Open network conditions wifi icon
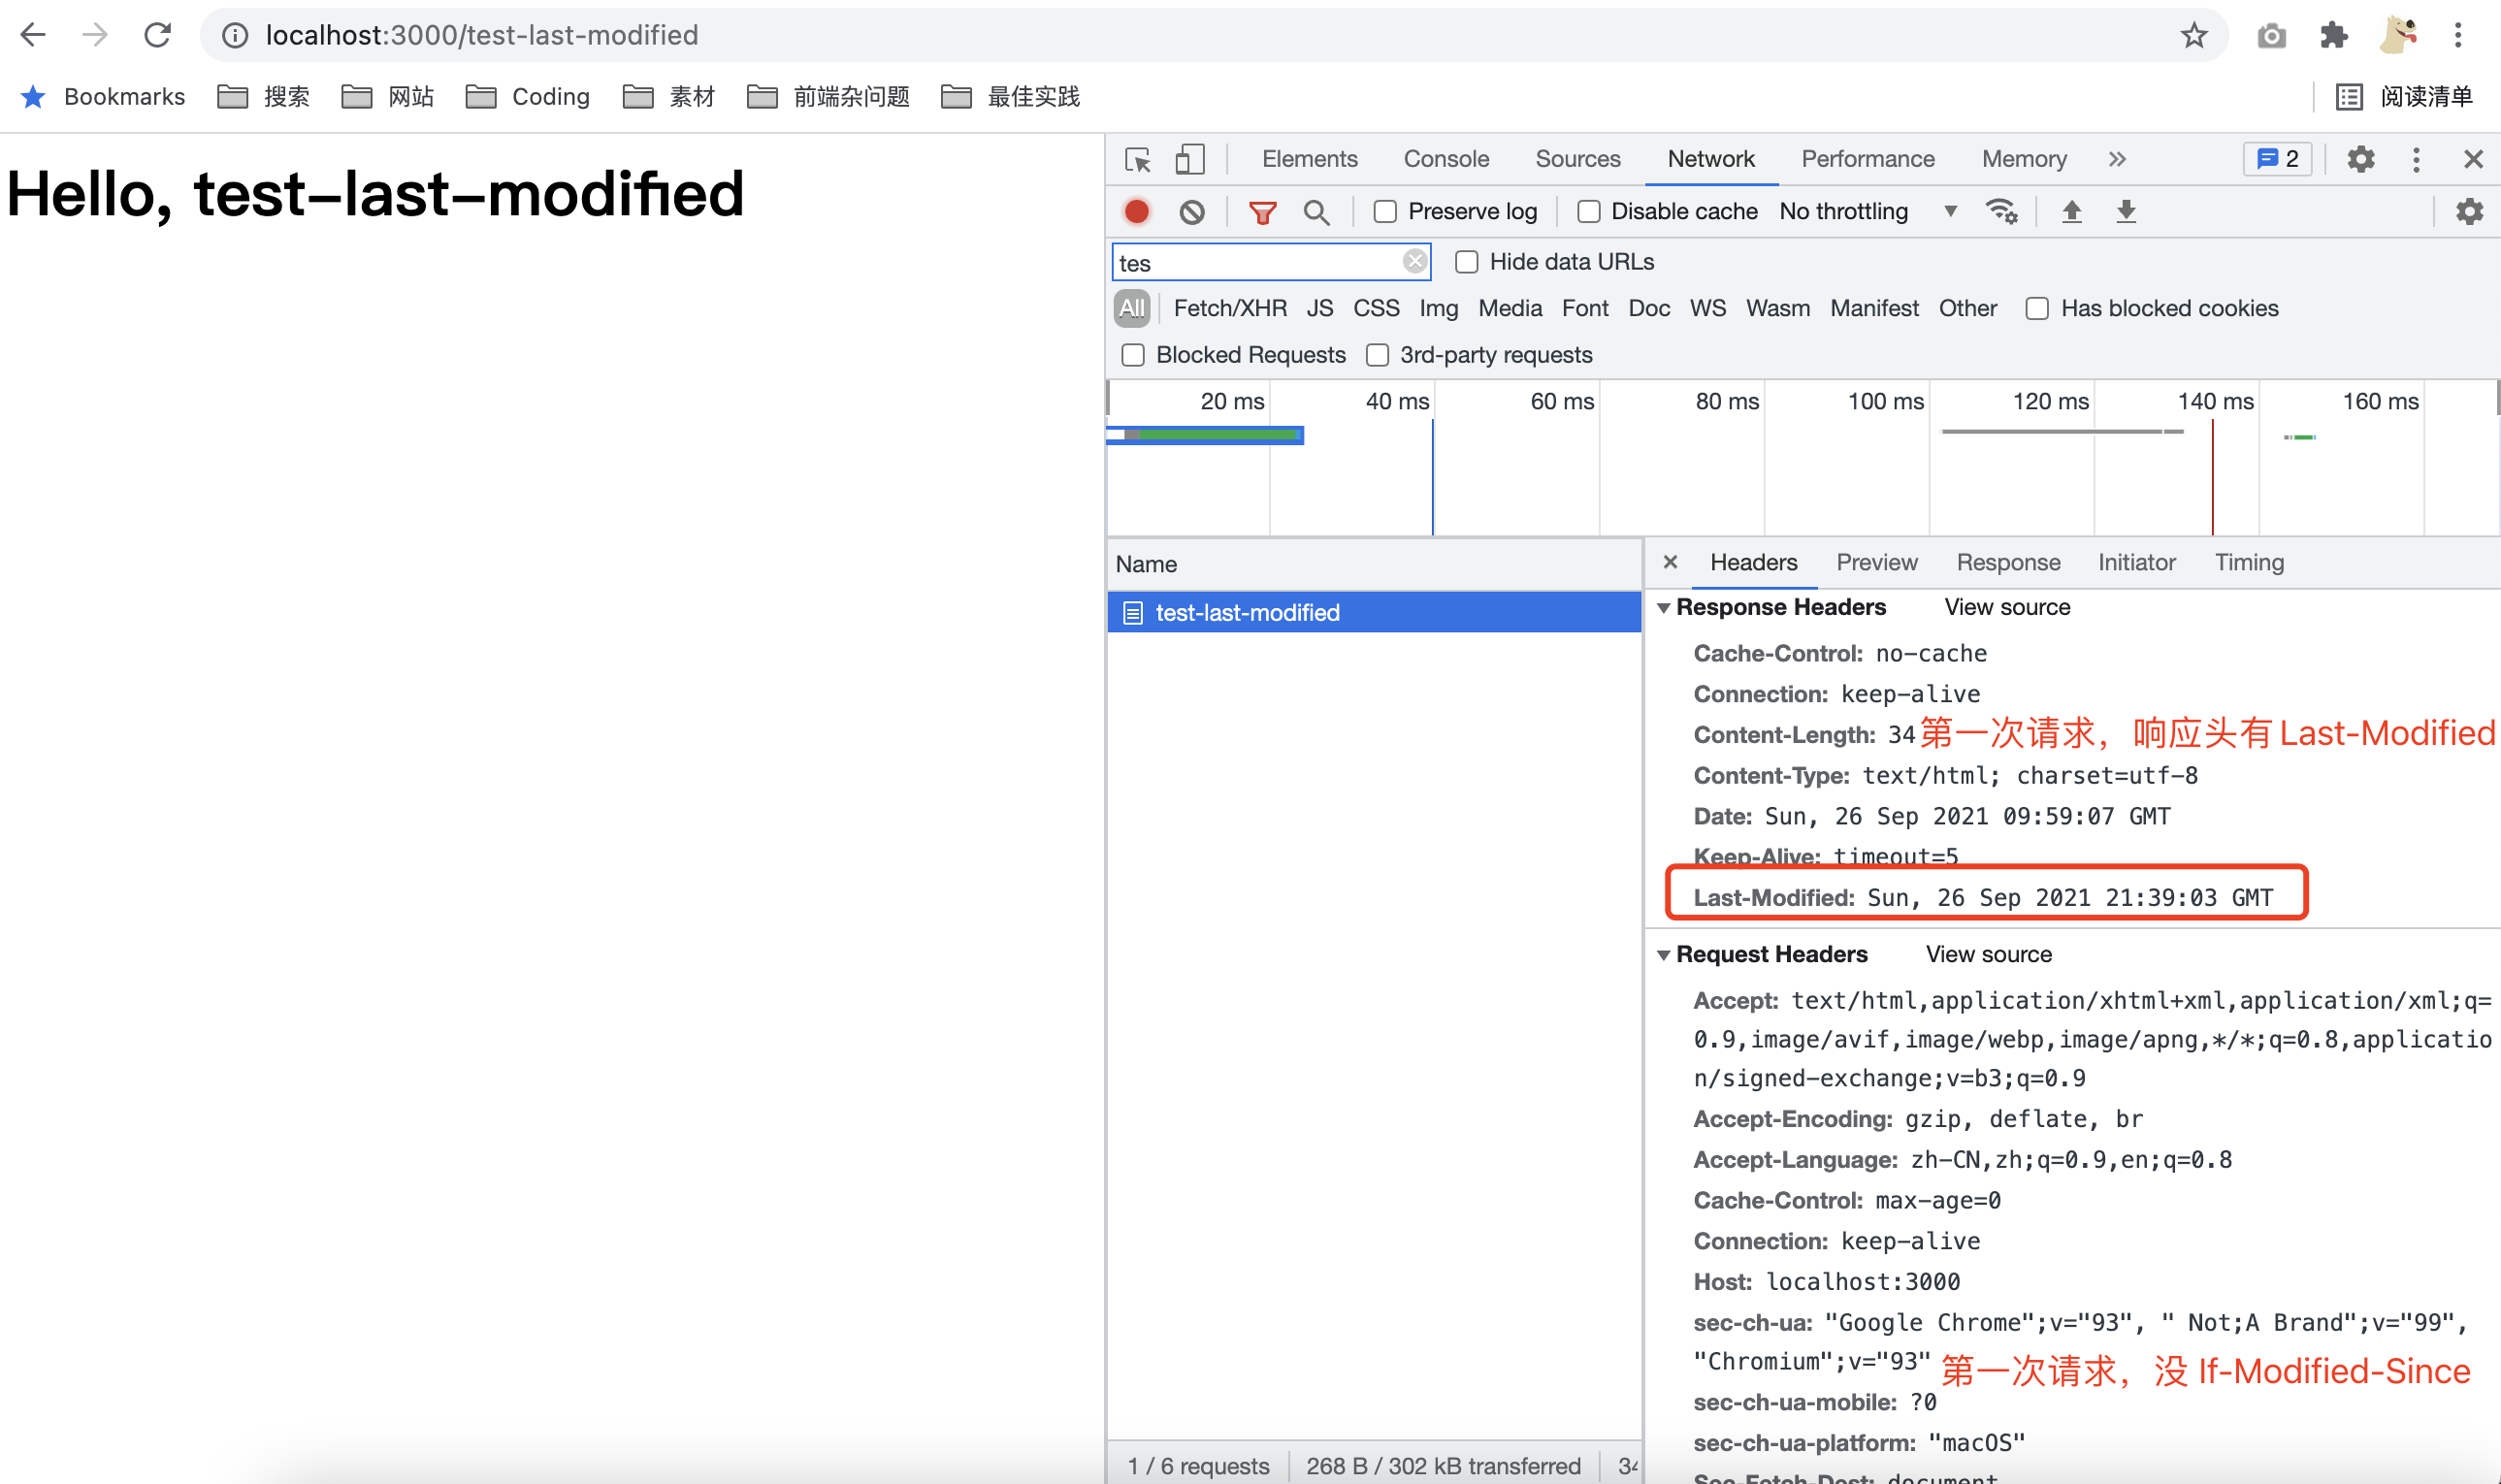This screenshot has width=2501, height=1484. 2001,211
